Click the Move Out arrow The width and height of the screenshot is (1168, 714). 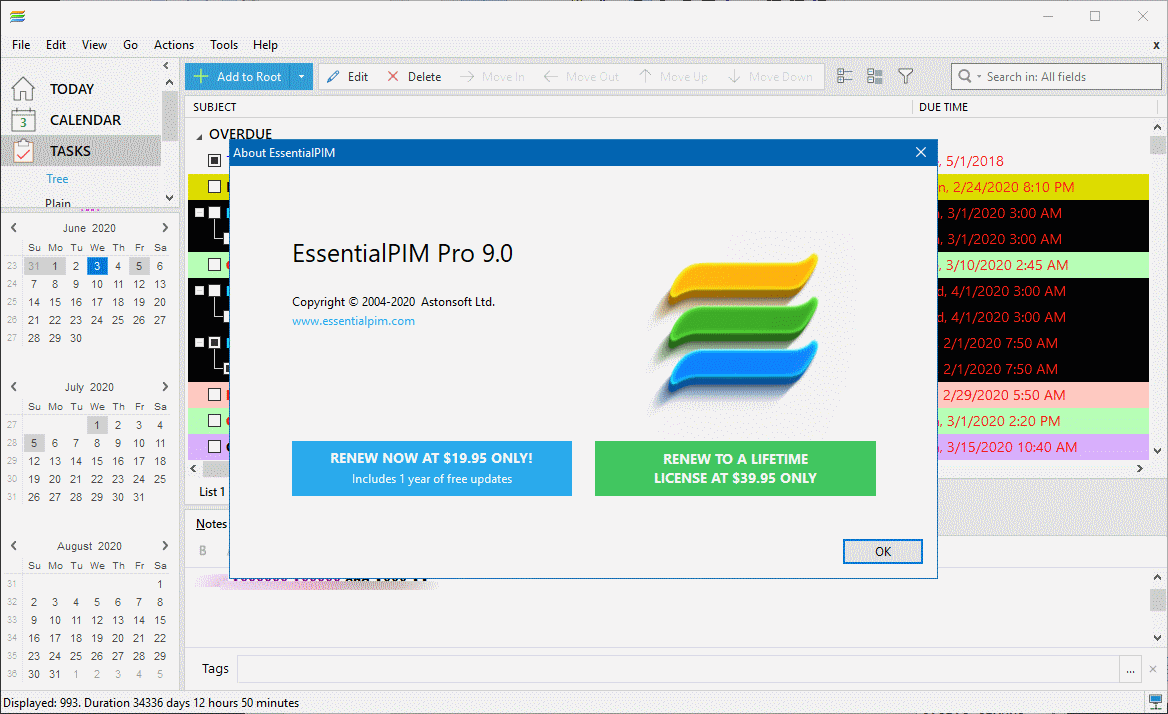[x=550, y=77]
